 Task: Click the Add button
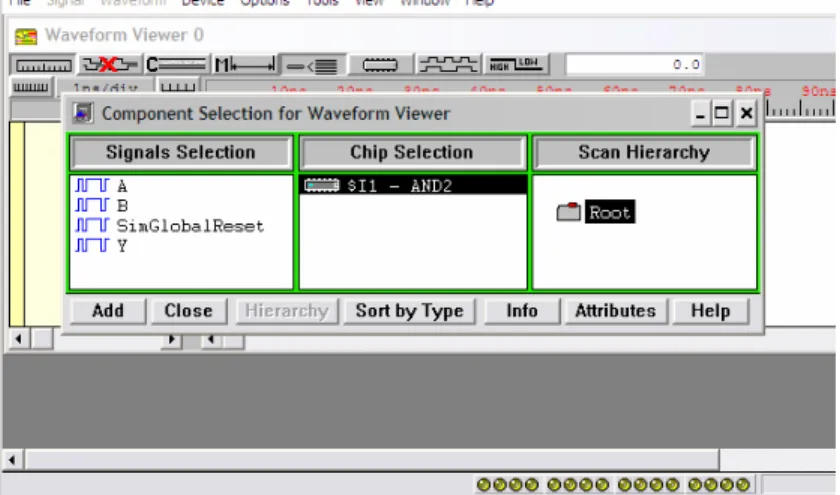108,311
